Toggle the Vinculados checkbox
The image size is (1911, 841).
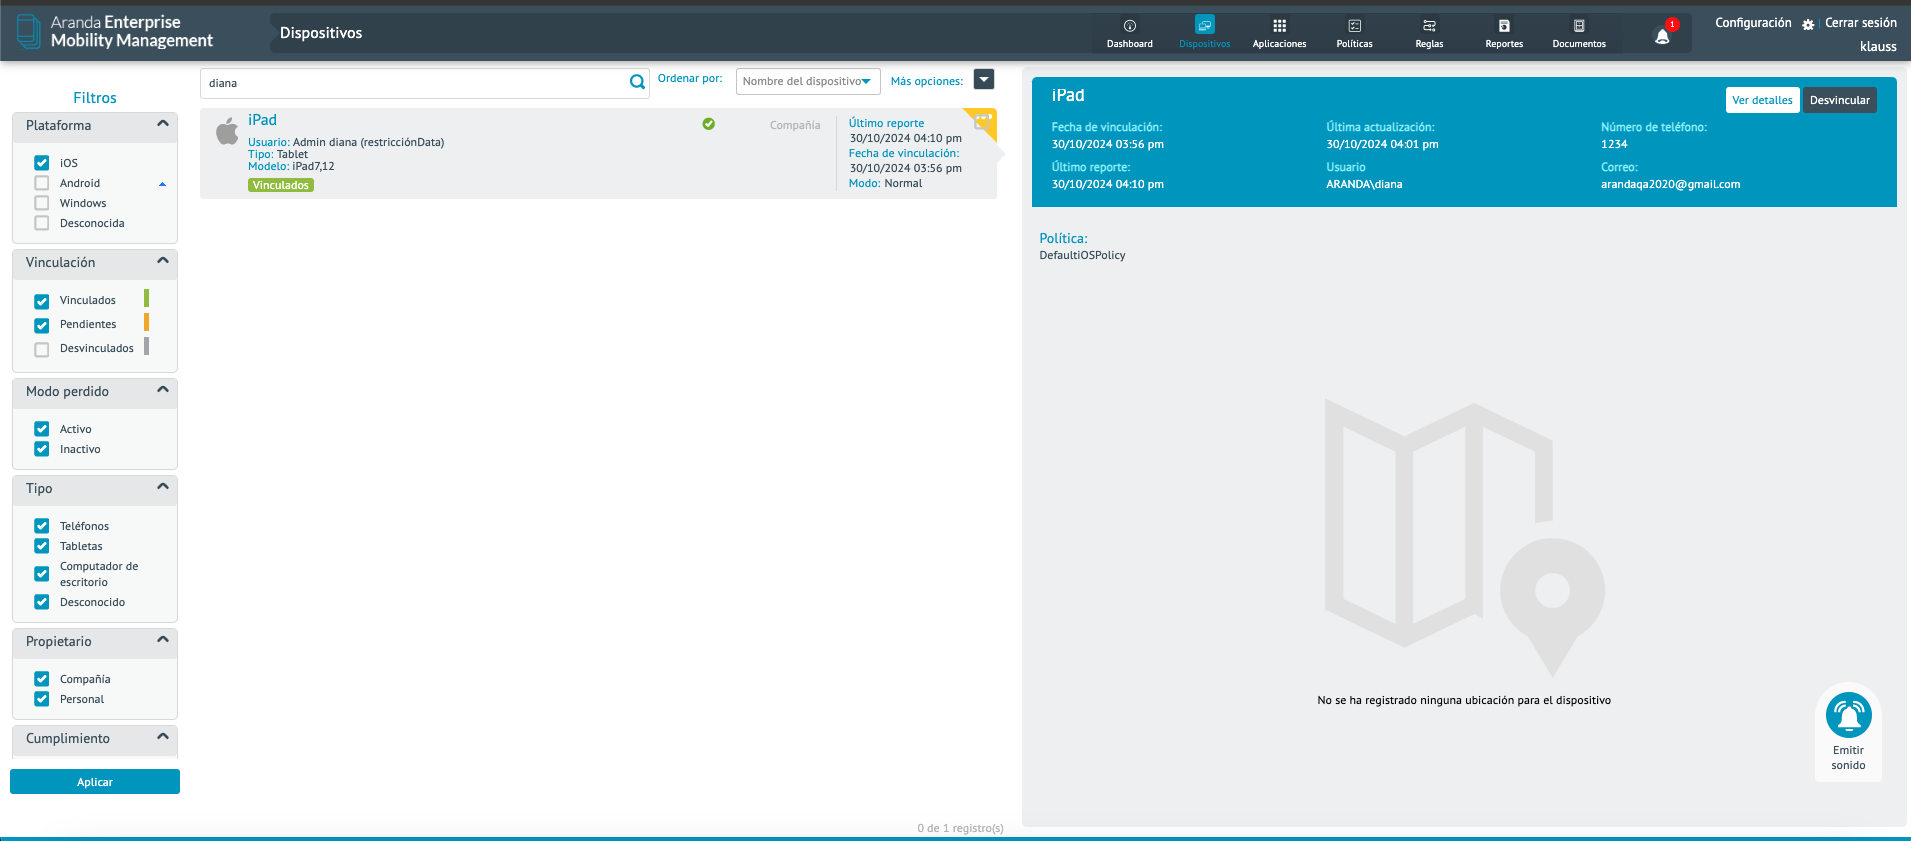[x=42, y=301]
